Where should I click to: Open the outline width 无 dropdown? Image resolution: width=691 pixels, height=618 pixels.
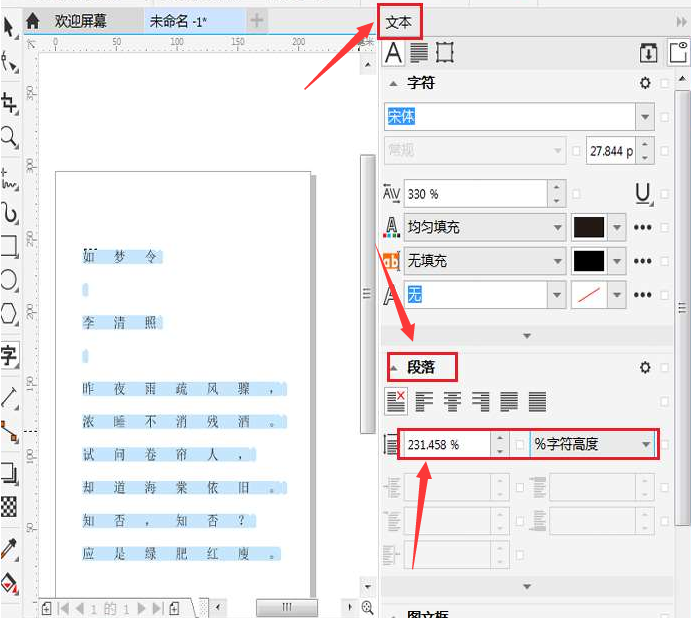pyautogui.click(x=557, y=294)
